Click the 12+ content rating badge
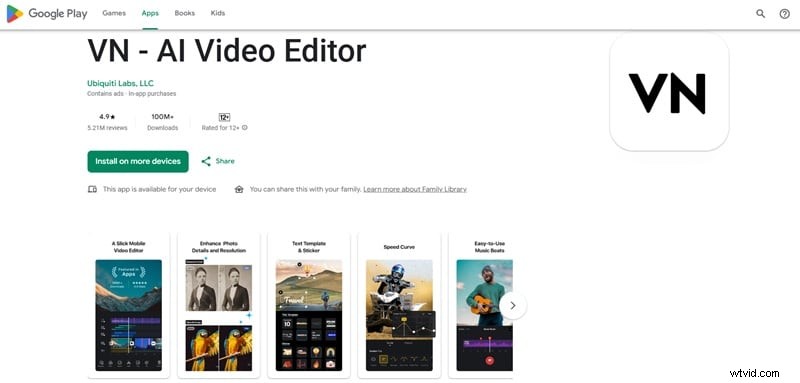 point(224,117)
